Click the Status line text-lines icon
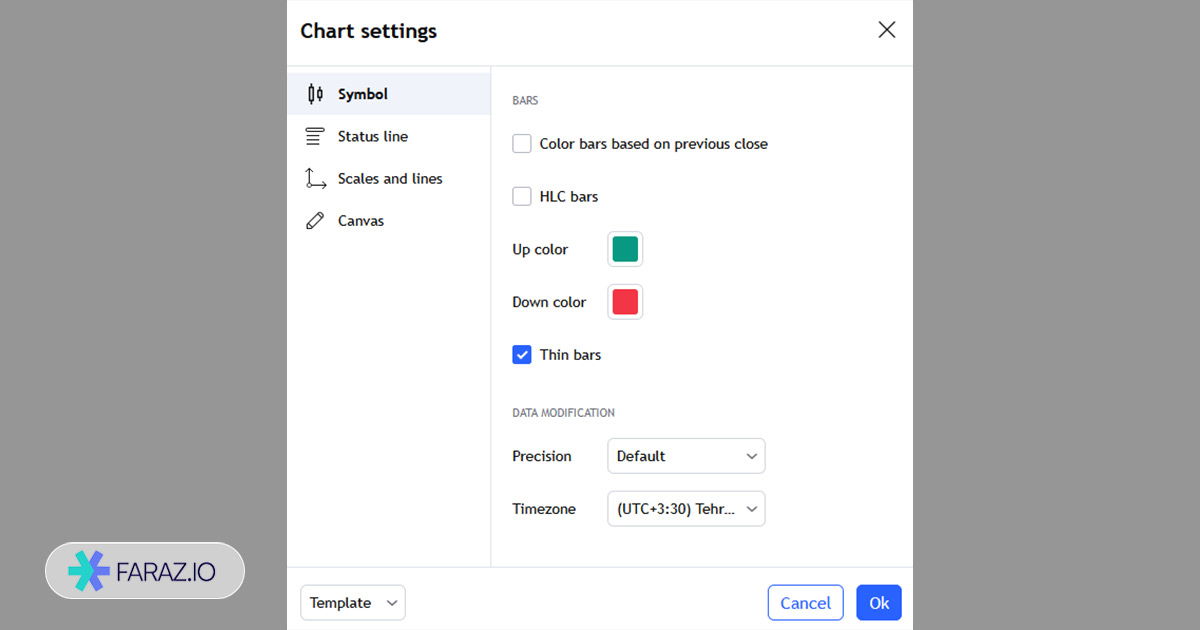This screenshot has height=630, width=1200. [315, 136]
